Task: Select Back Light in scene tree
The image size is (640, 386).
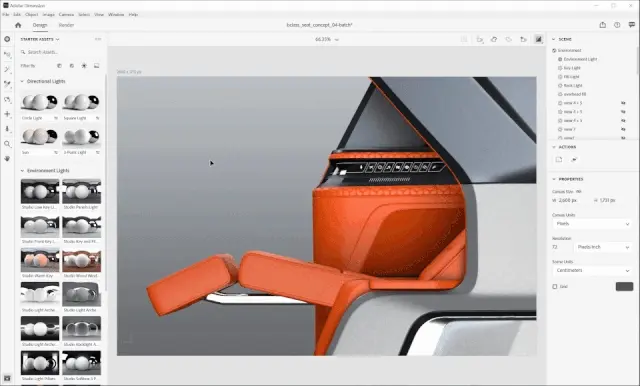Action: tap(573, 85)
